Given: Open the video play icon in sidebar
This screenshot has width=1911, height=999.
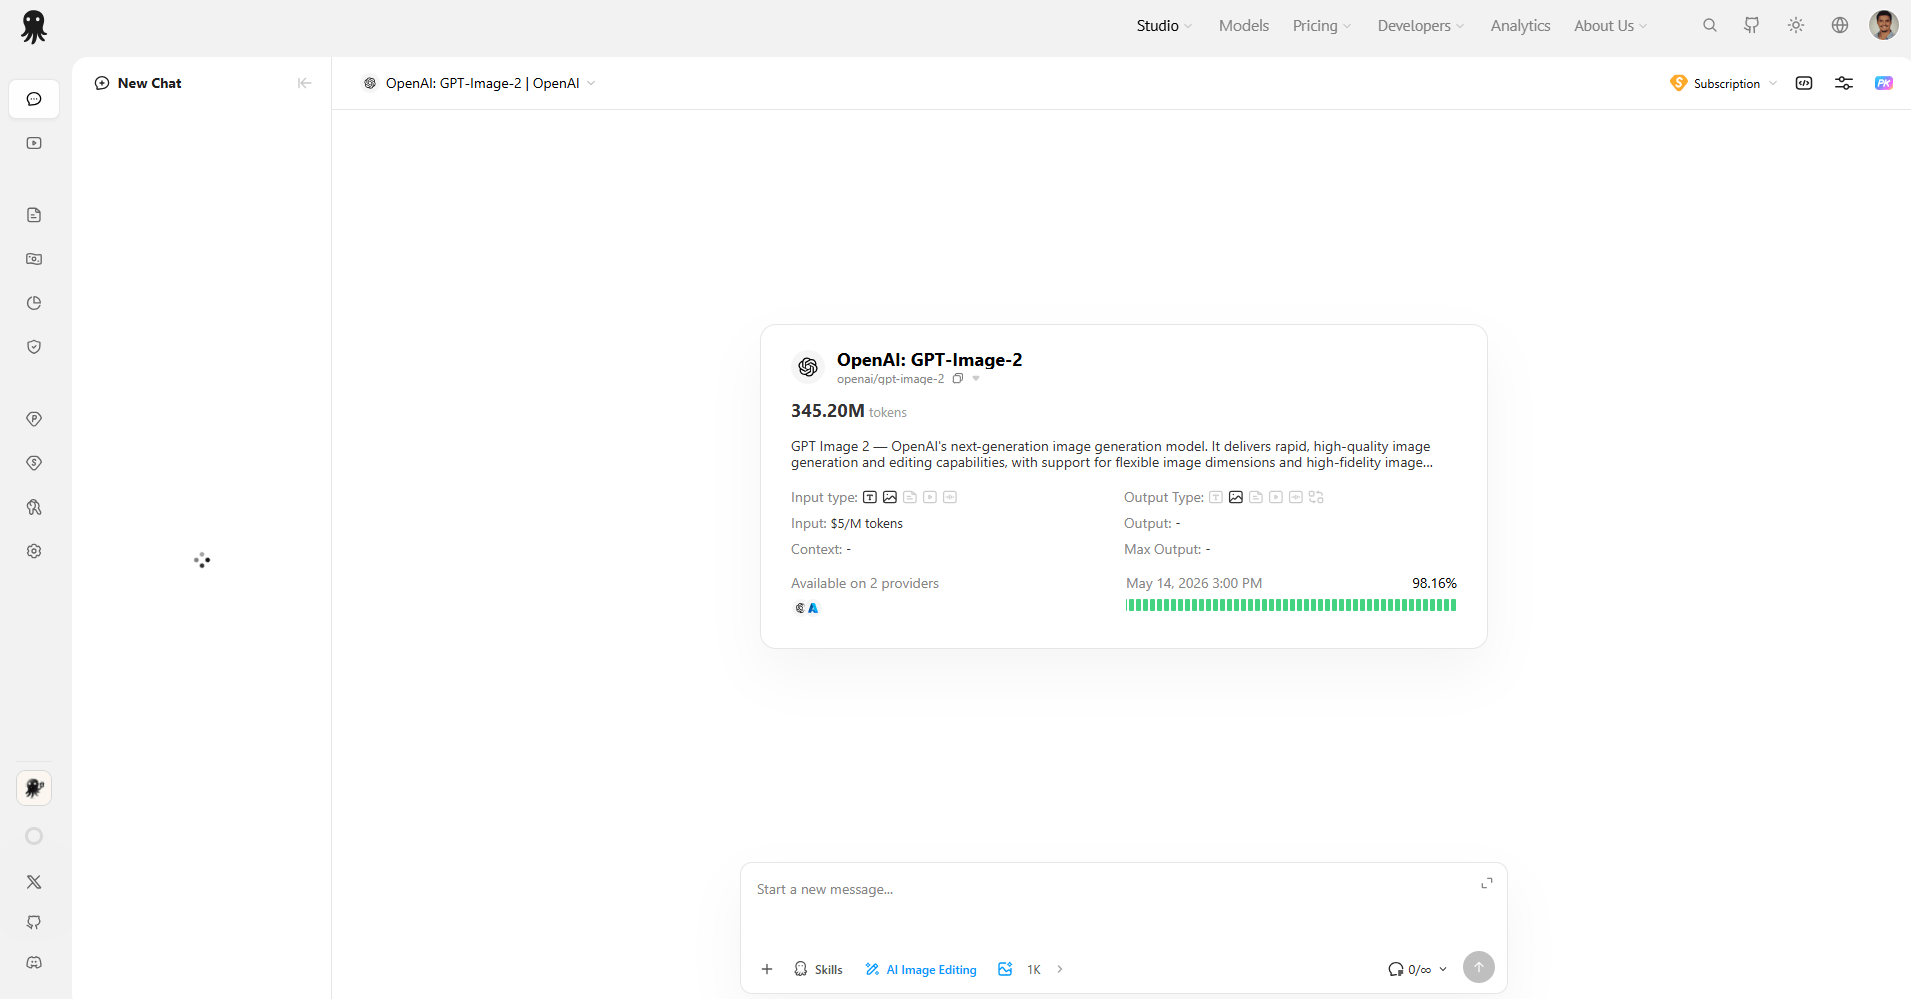Looking at the screenshot, I should (34, 143).
